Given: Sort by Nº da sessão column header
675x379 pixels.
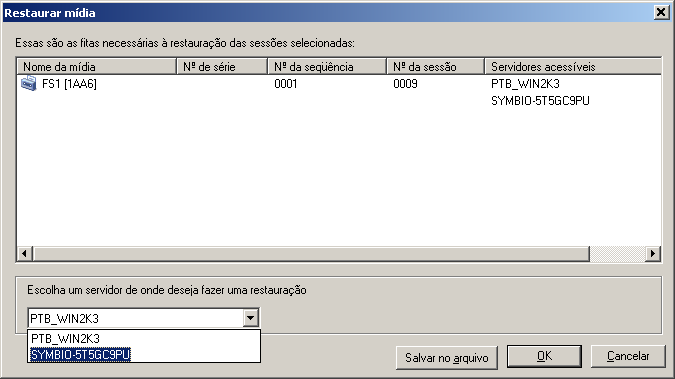Looking at the screenshot, I should [436, 67].
